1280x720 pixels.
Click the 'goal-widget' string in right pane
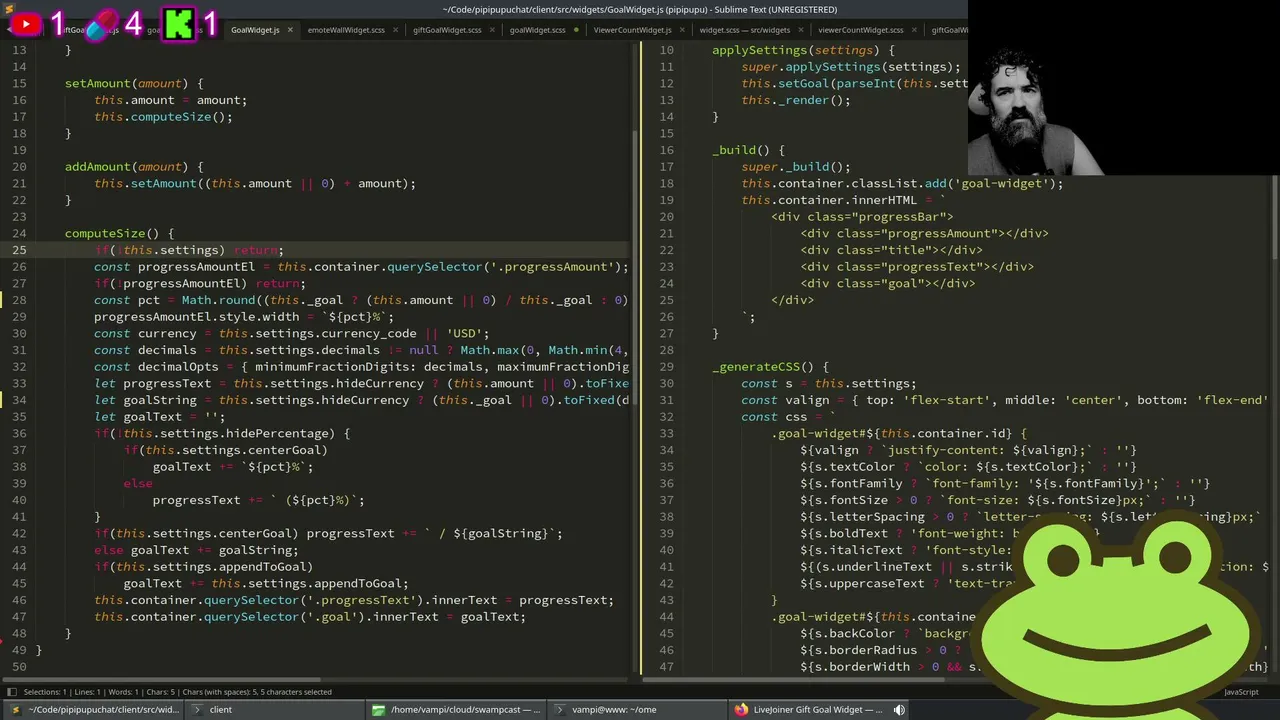pyautogui.click(x=1005, y=184)
